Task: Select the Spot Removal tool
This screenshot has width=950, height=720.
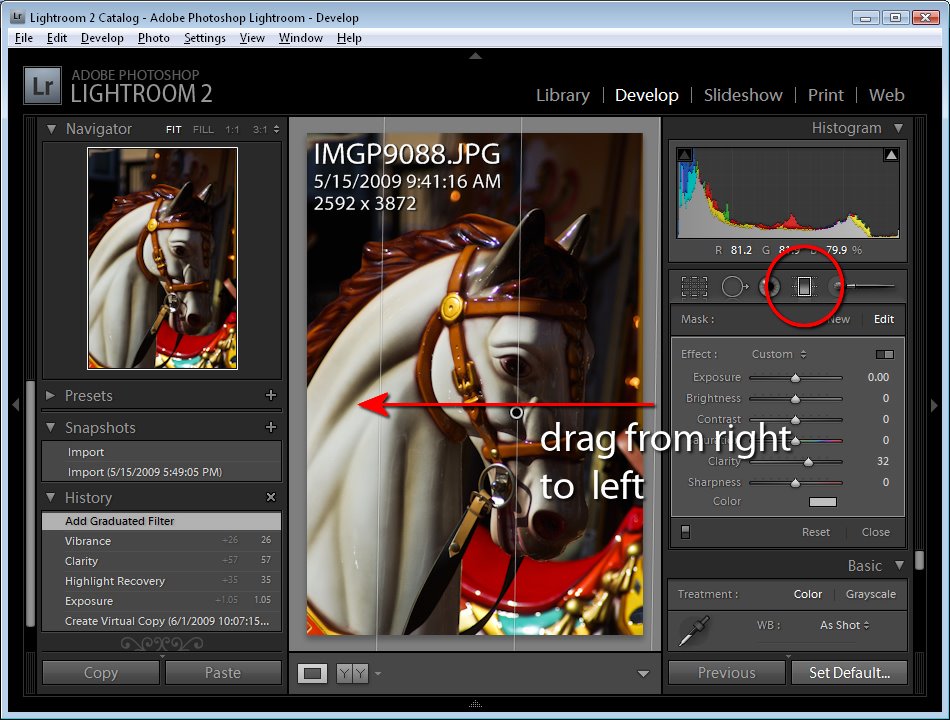Action: (x=734, y=286)
